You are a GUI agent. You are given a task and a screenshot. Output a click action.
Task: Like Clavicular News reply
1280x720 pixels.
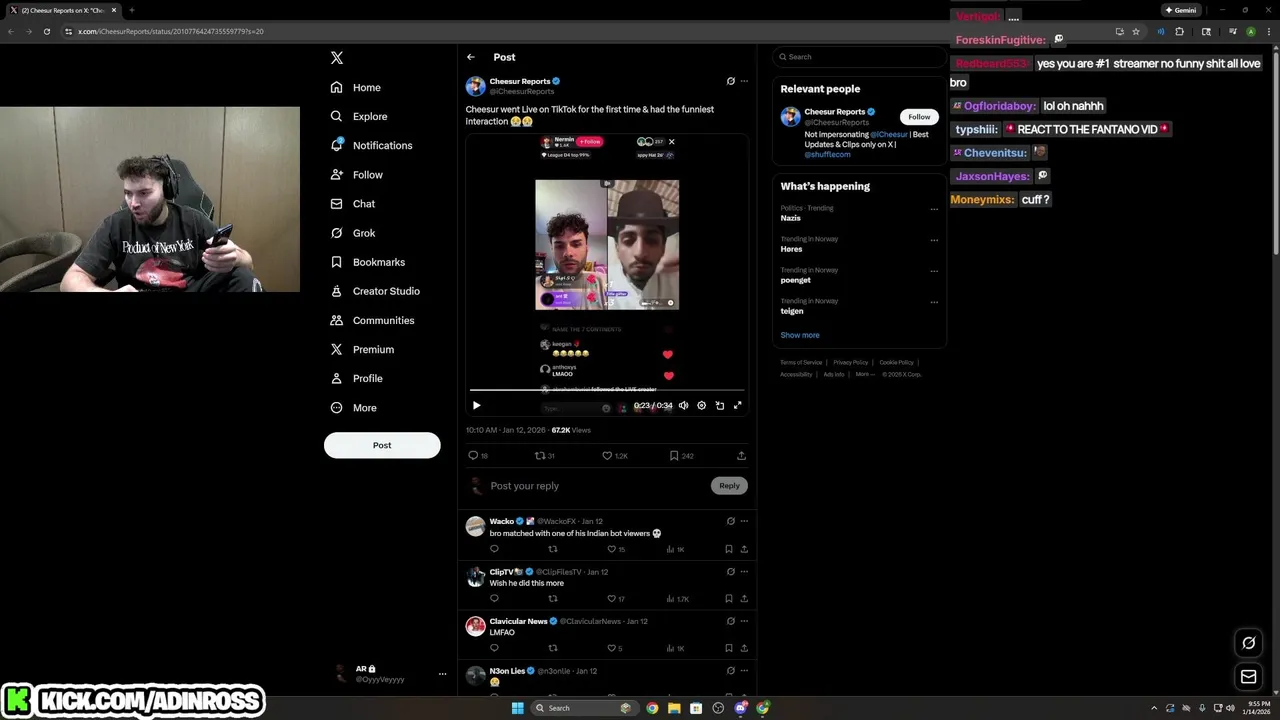[x=615, y=648]
